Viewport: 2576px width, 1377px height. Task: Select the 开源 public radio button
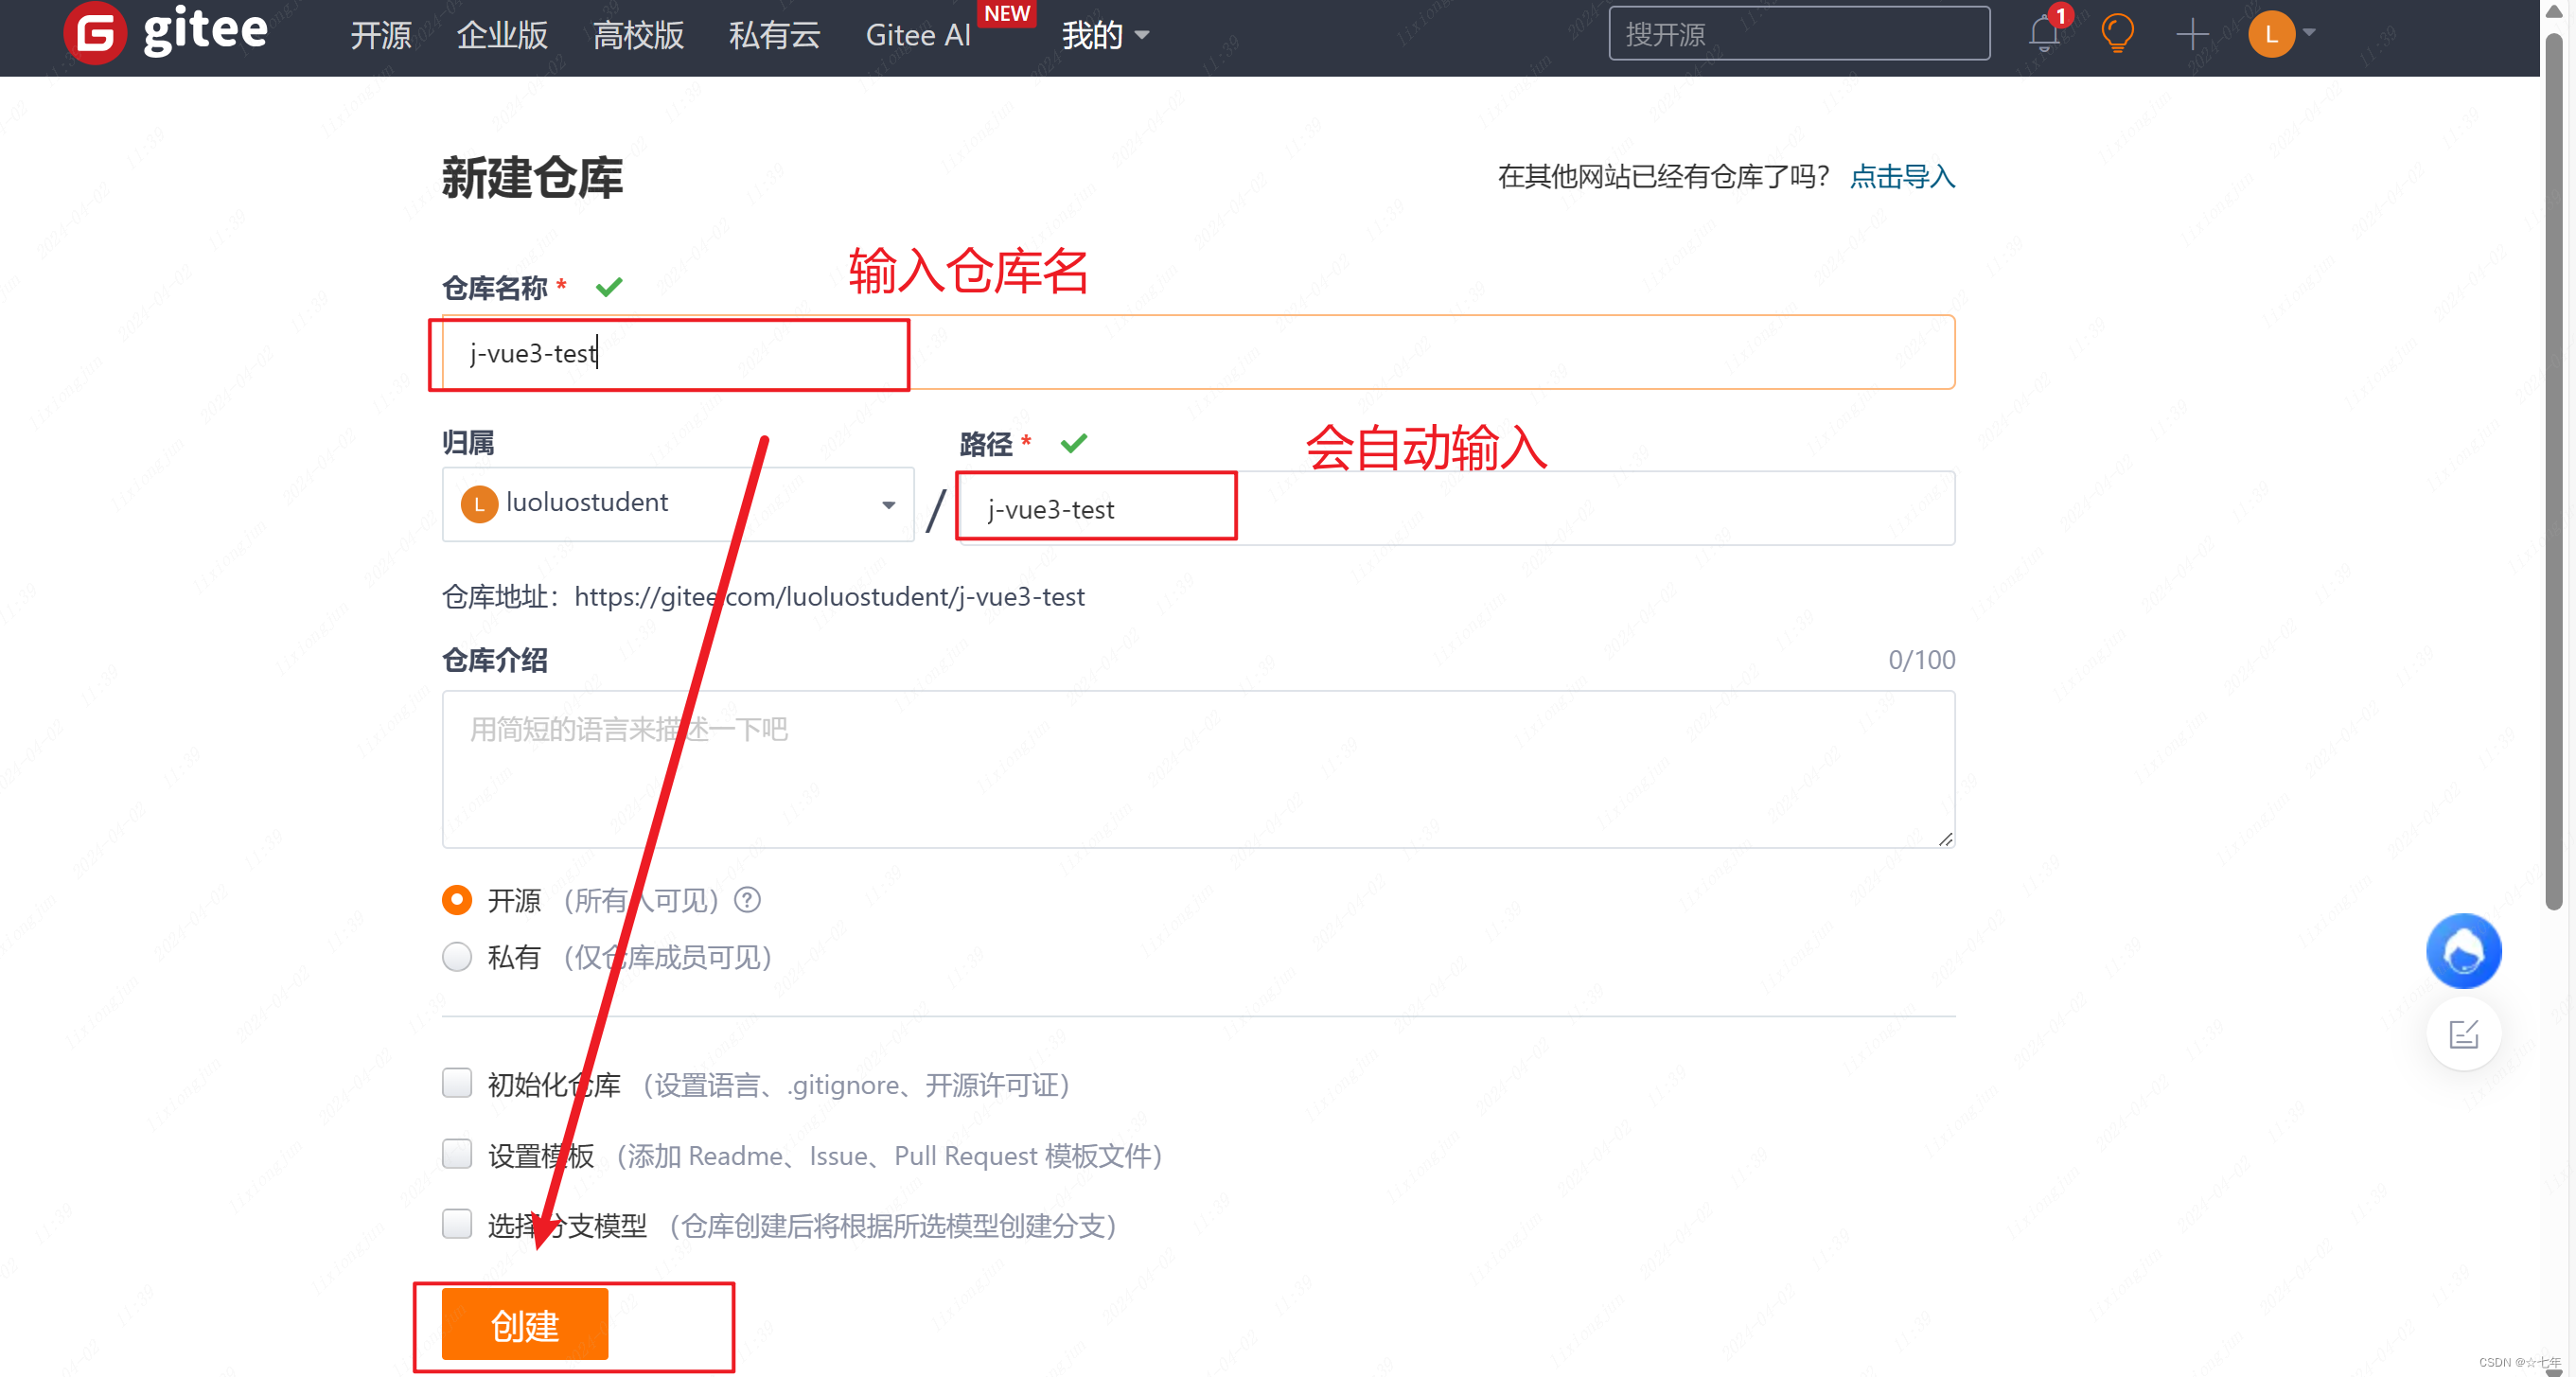pyautogui.click(x=457, y=900)
